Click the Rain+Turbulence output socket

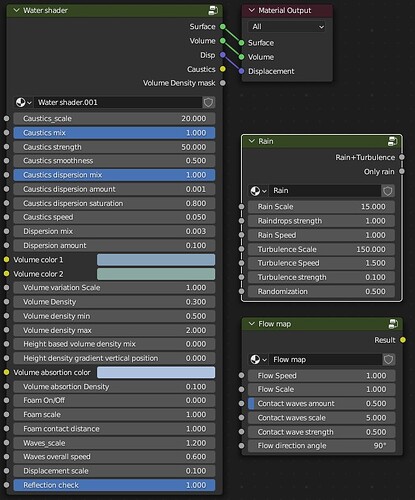(402, 157)
